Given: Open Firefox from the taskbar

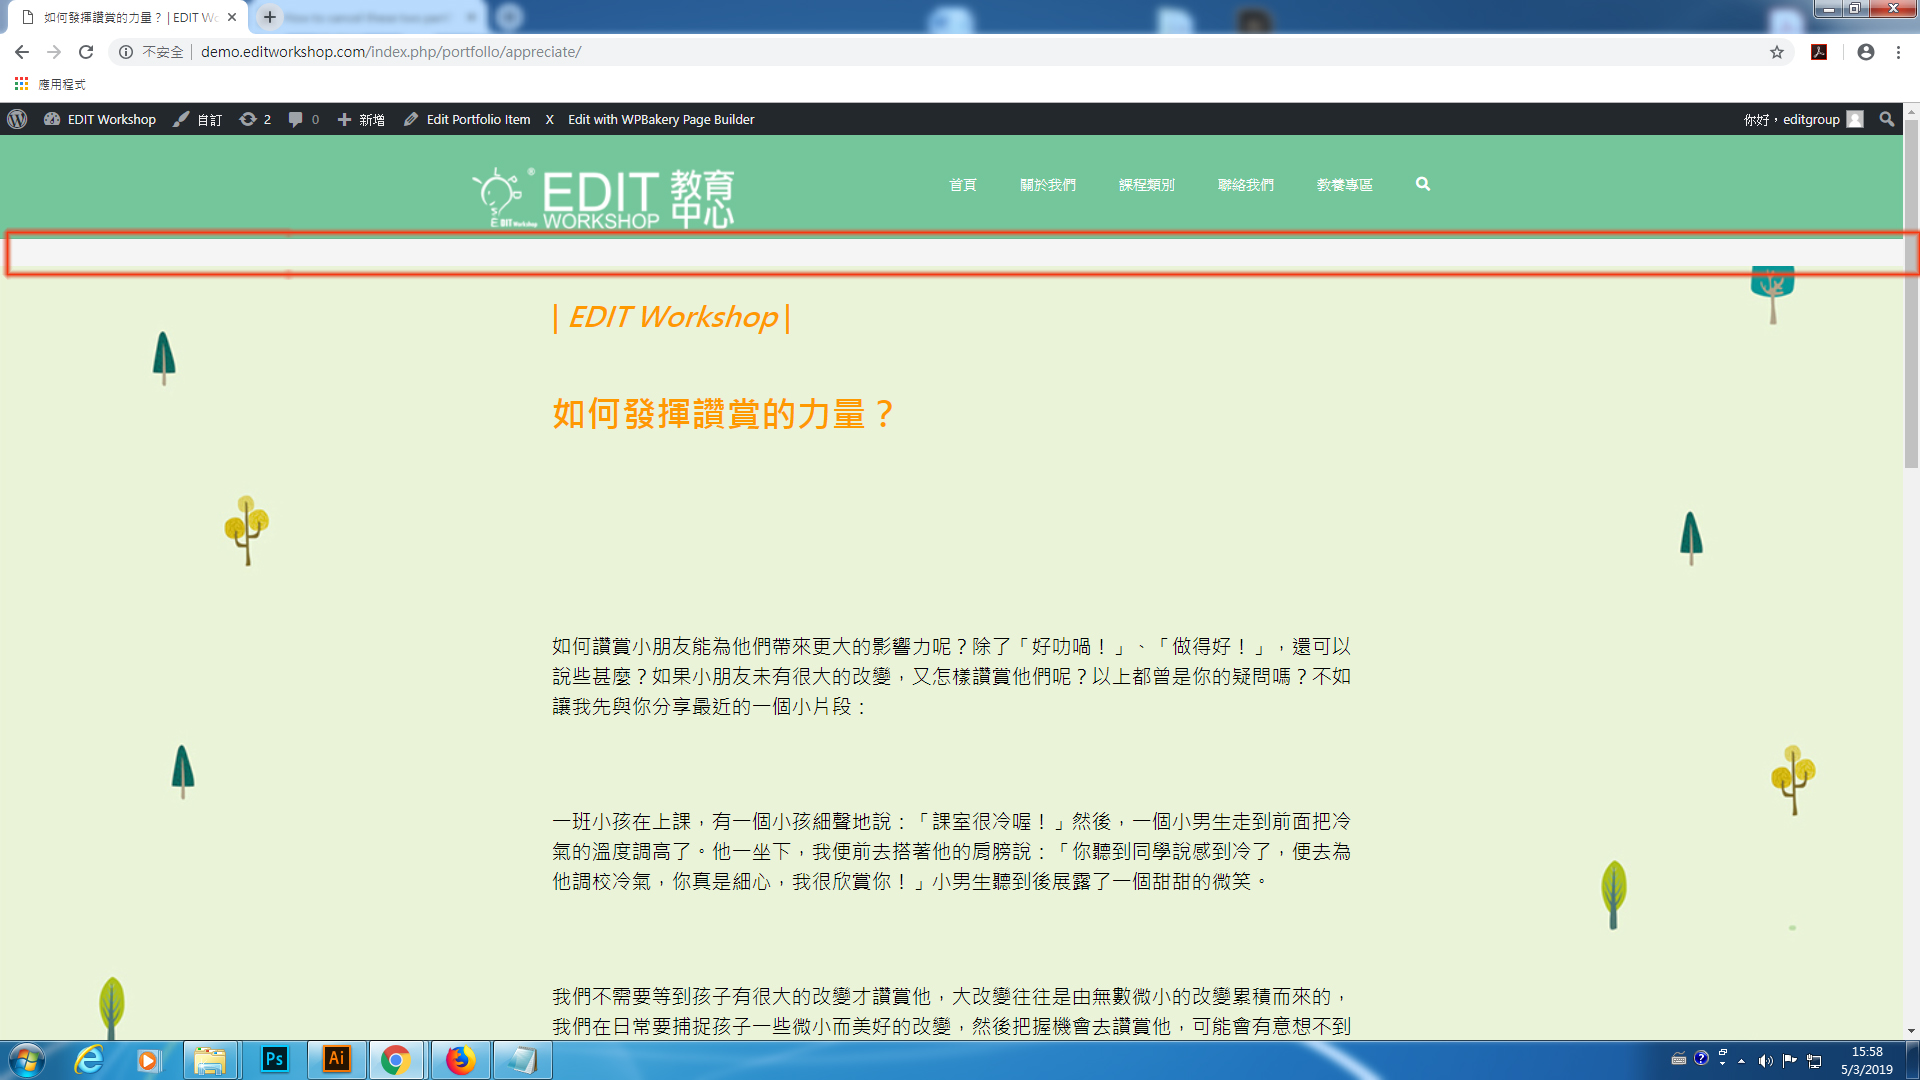Looking at the screenshot, I should [x=460, y=1059].
